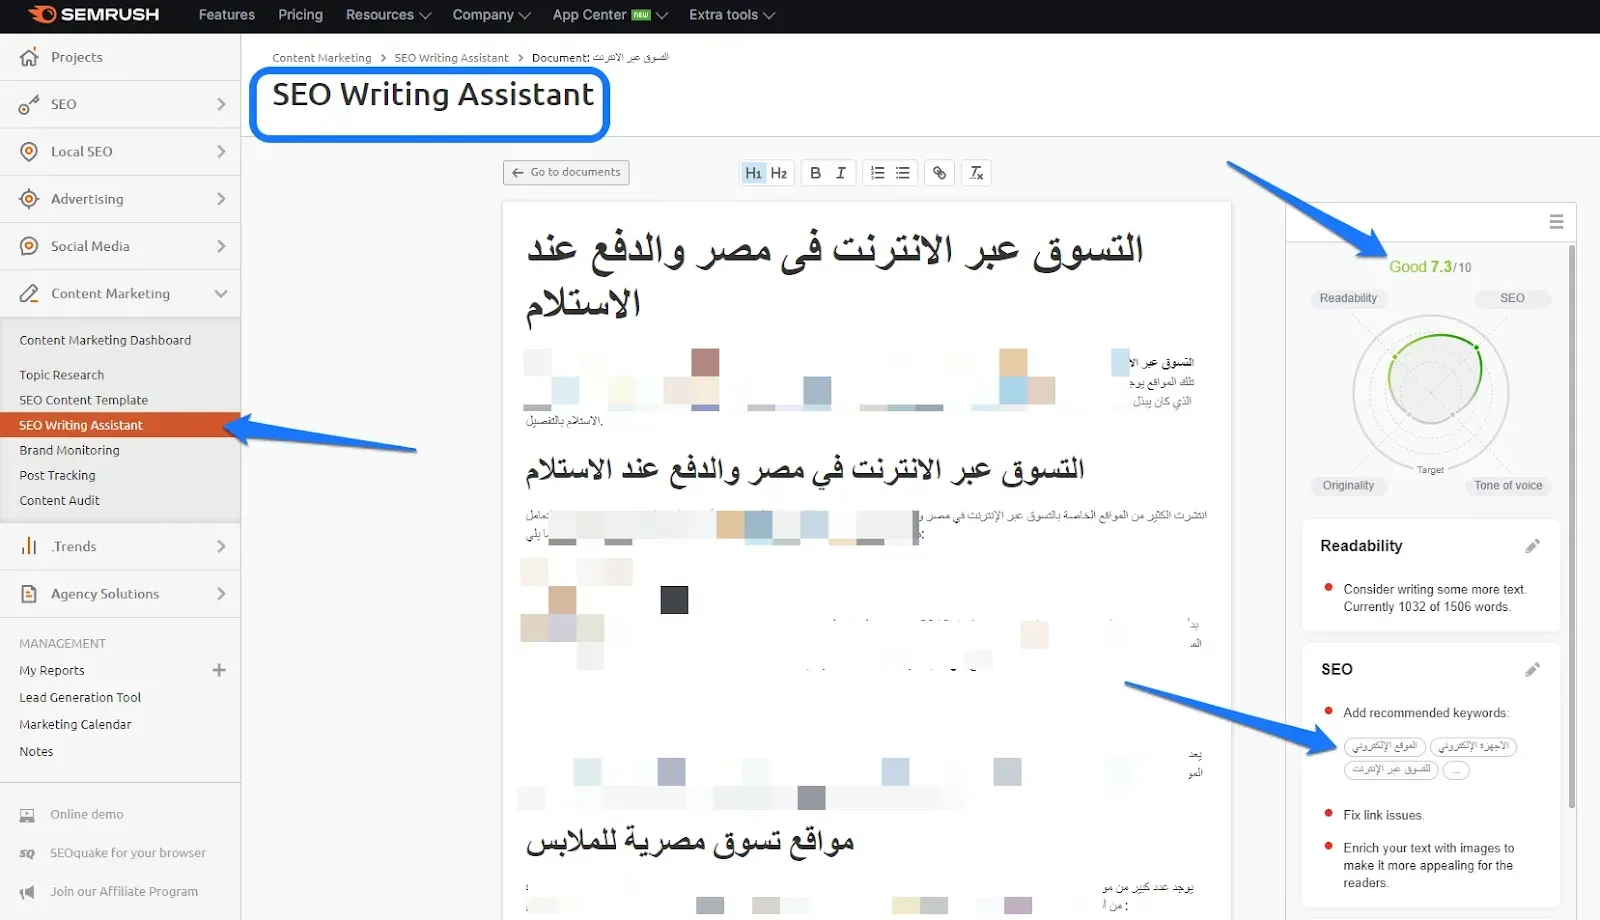The width and height of the screenshot is (1600, 920).
Task: Click the Online demo icon
Action: 27,815
